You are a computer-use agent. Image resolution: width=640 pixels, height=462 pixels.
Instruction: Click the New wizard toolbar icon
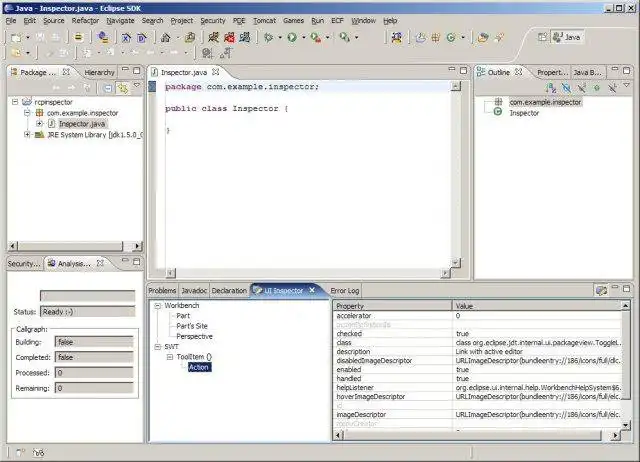point(16,38)
